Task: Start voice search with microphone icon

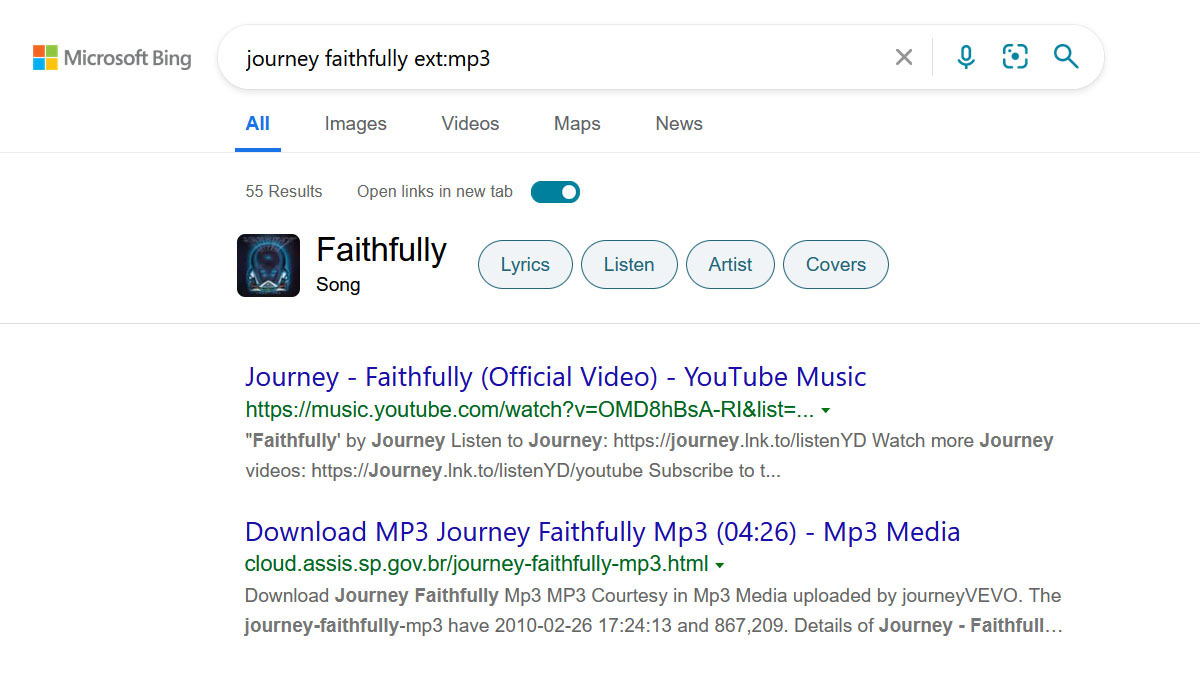Action: (x=965, y=57)
